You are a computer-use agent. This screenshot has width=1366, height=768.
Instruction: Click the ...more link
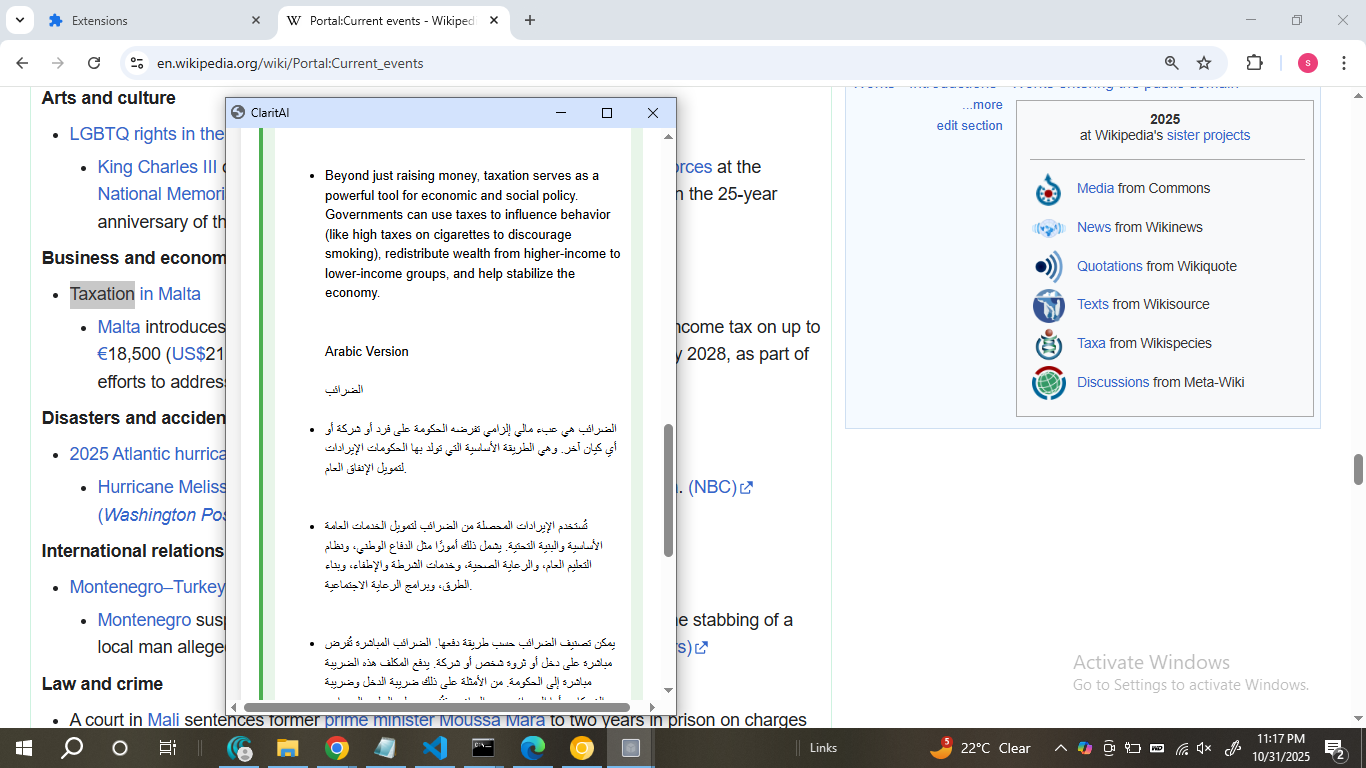[982, 105]
